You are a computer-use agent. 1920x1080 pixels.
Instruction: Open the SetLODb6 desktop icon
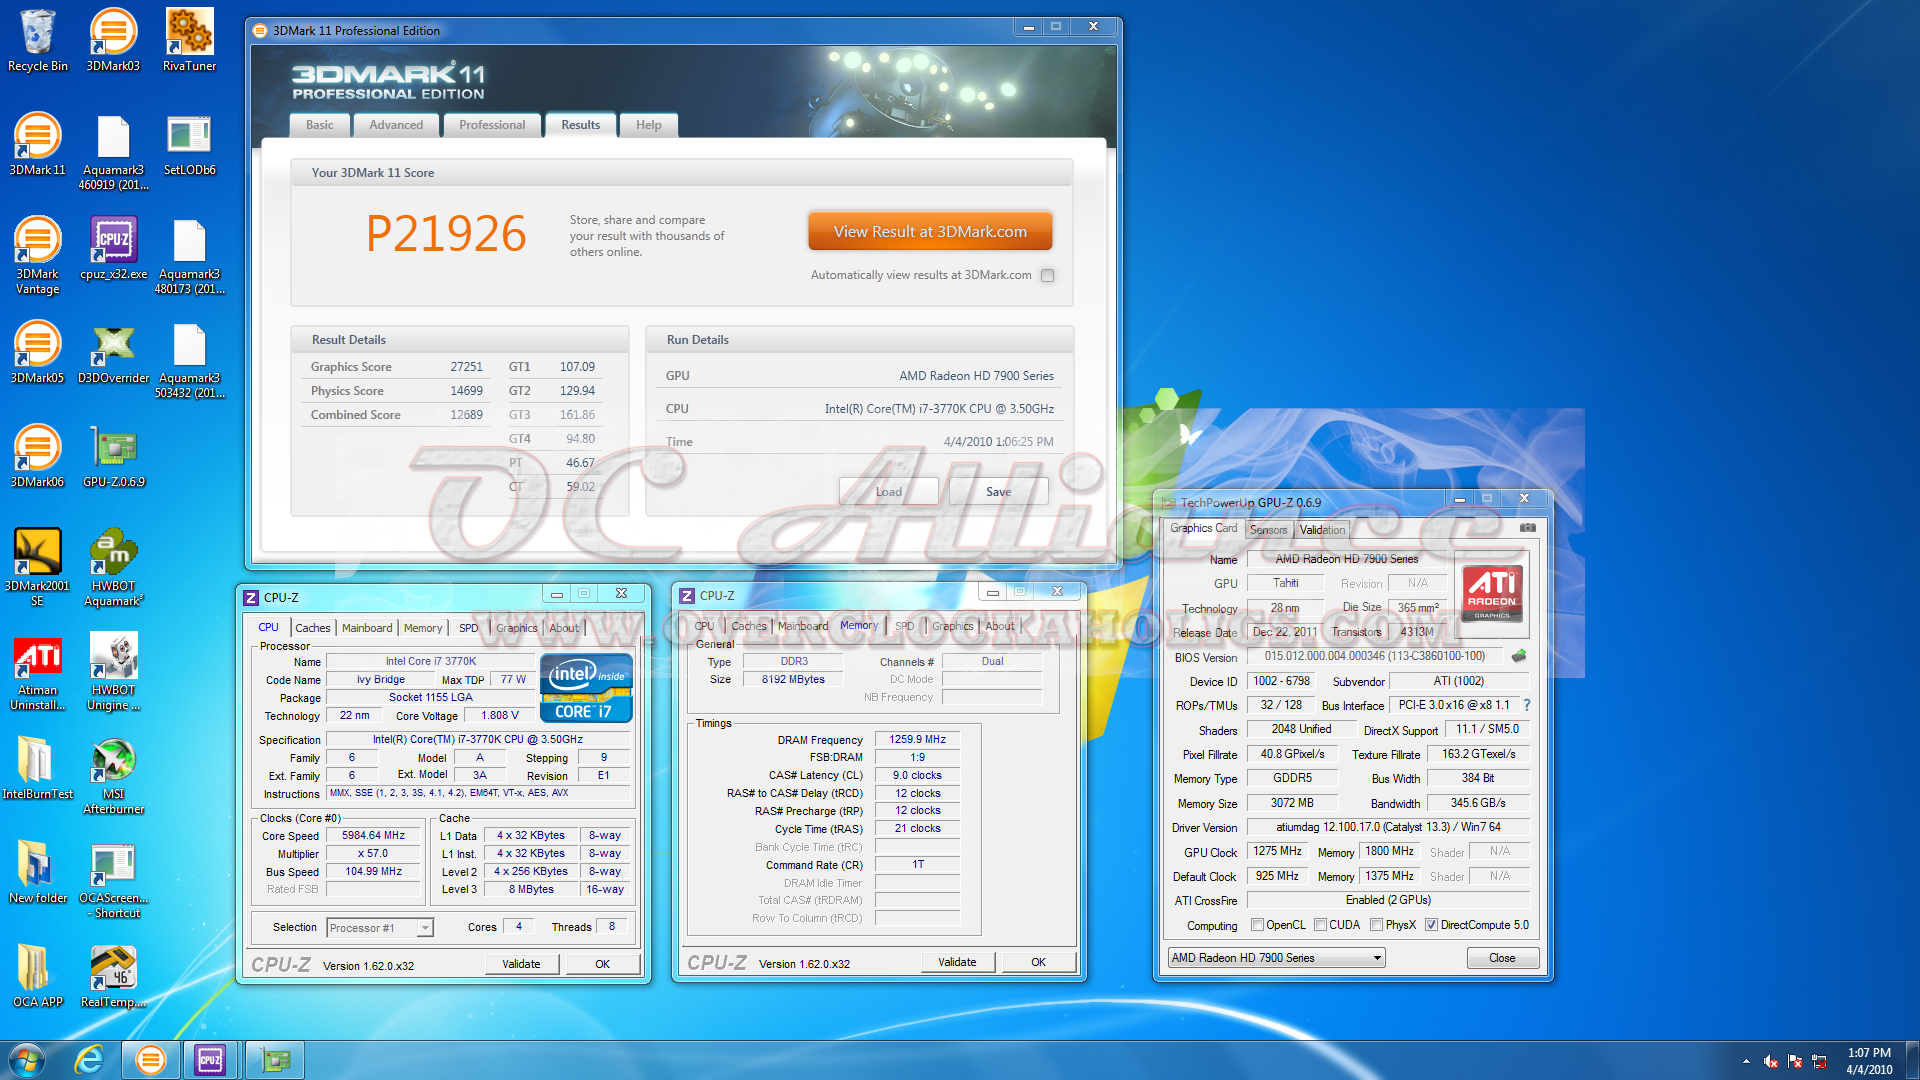(189, 144)
